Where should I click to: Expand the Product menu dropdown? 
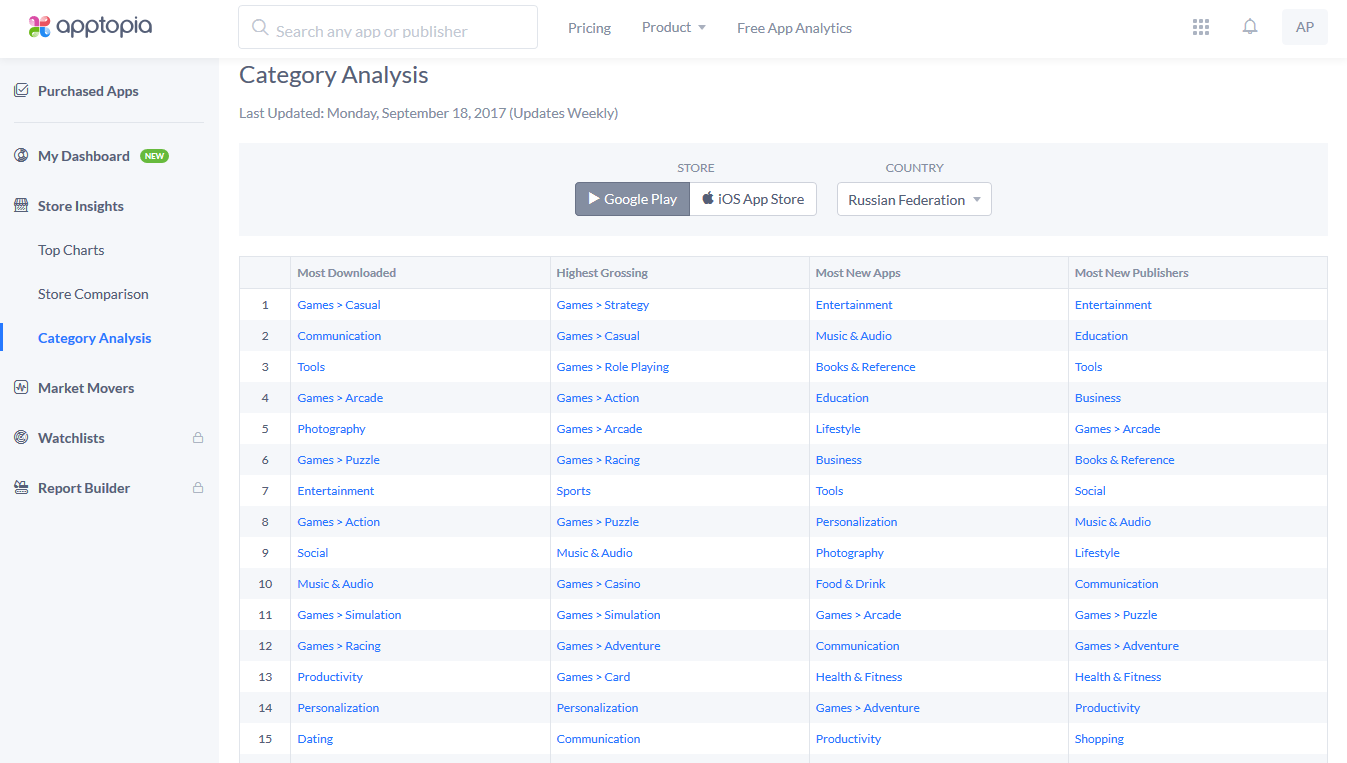(674, 28)
